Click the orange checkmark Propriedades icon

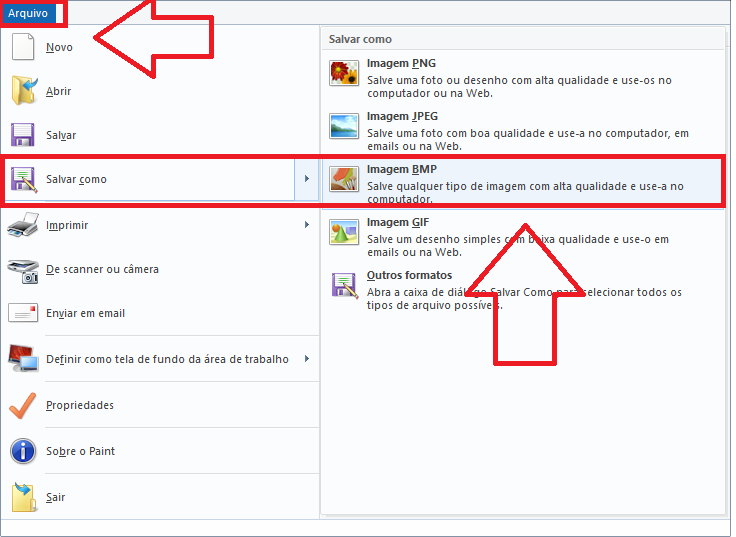23,405
